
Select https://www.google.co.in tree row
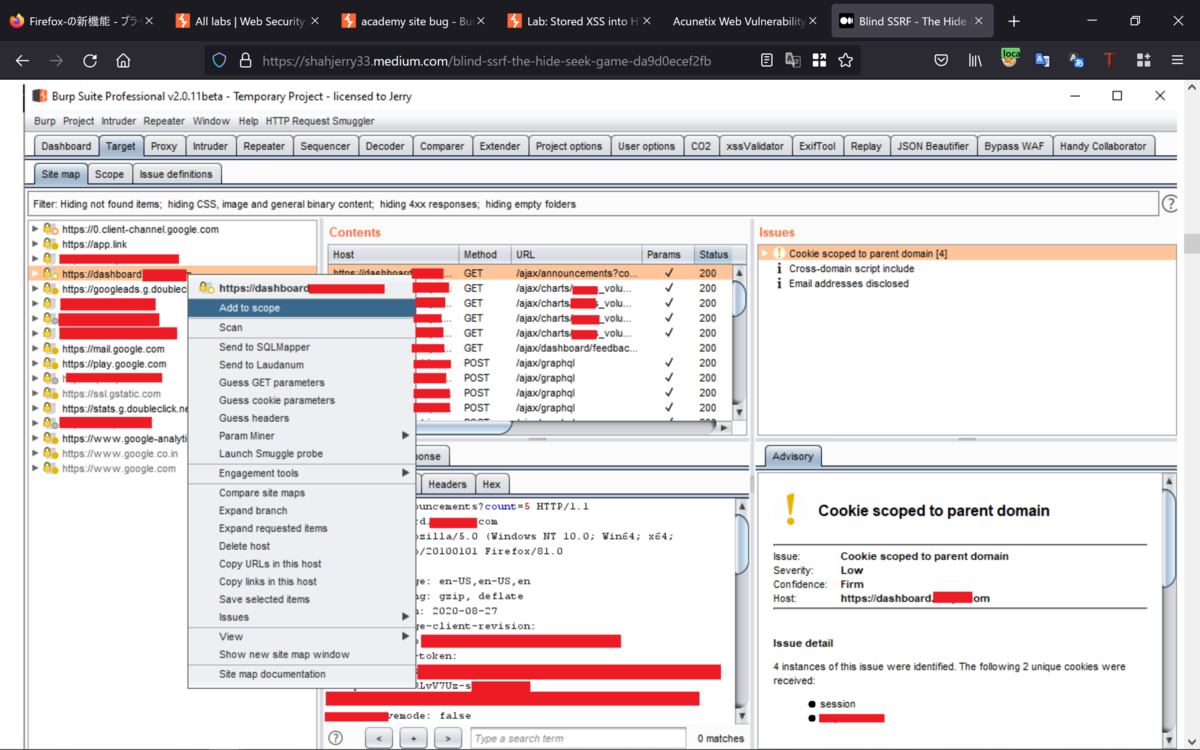coord(120,453)
